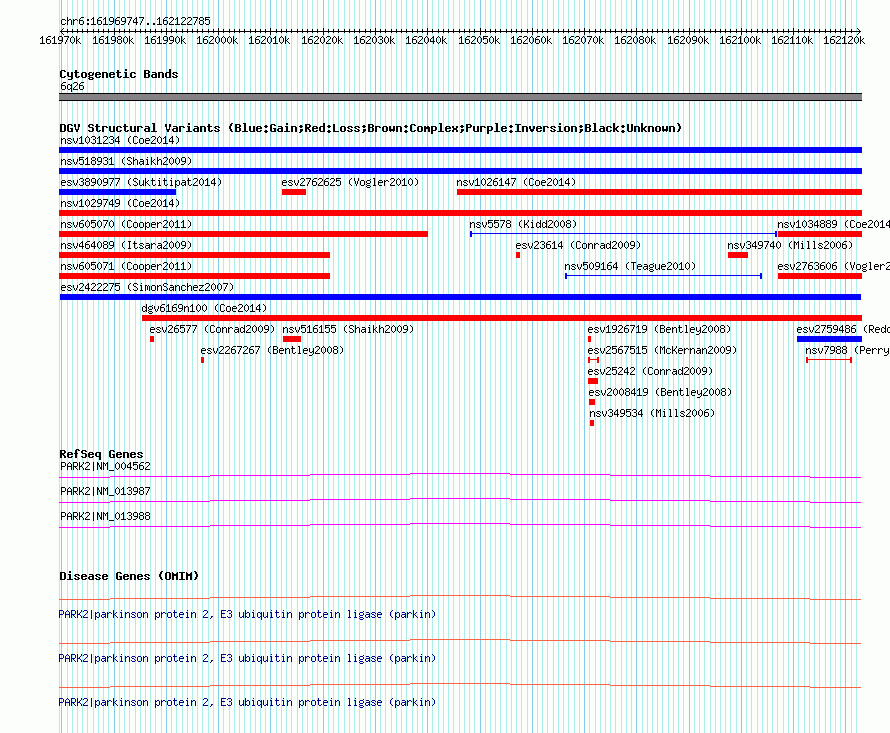
Task: Click the Cytogenetic Bands track title
Action: [119, 74]
